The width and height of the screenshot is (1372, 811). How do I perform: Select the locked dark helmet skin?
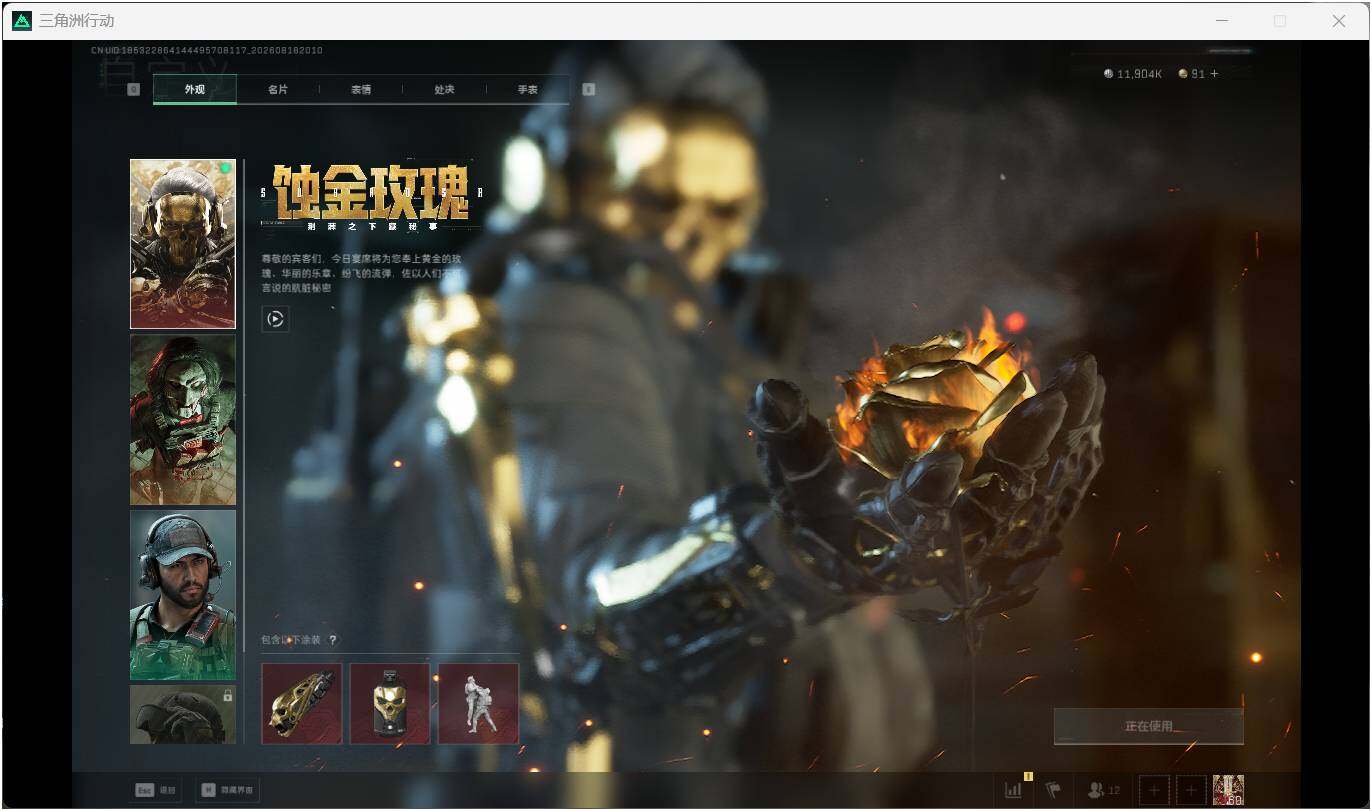pos(183,714)
